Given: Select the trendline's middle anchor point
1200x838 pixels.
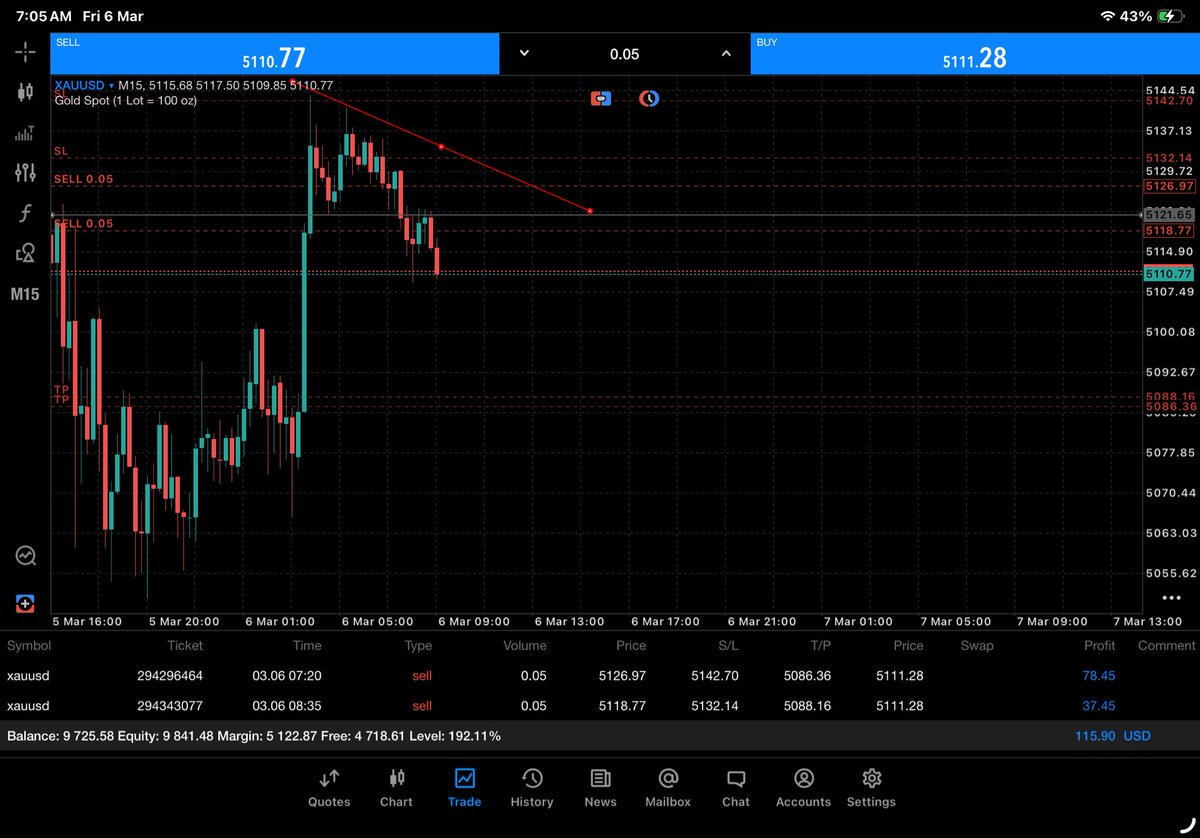Looking at the screenshot, I should (x=441, y=147).
